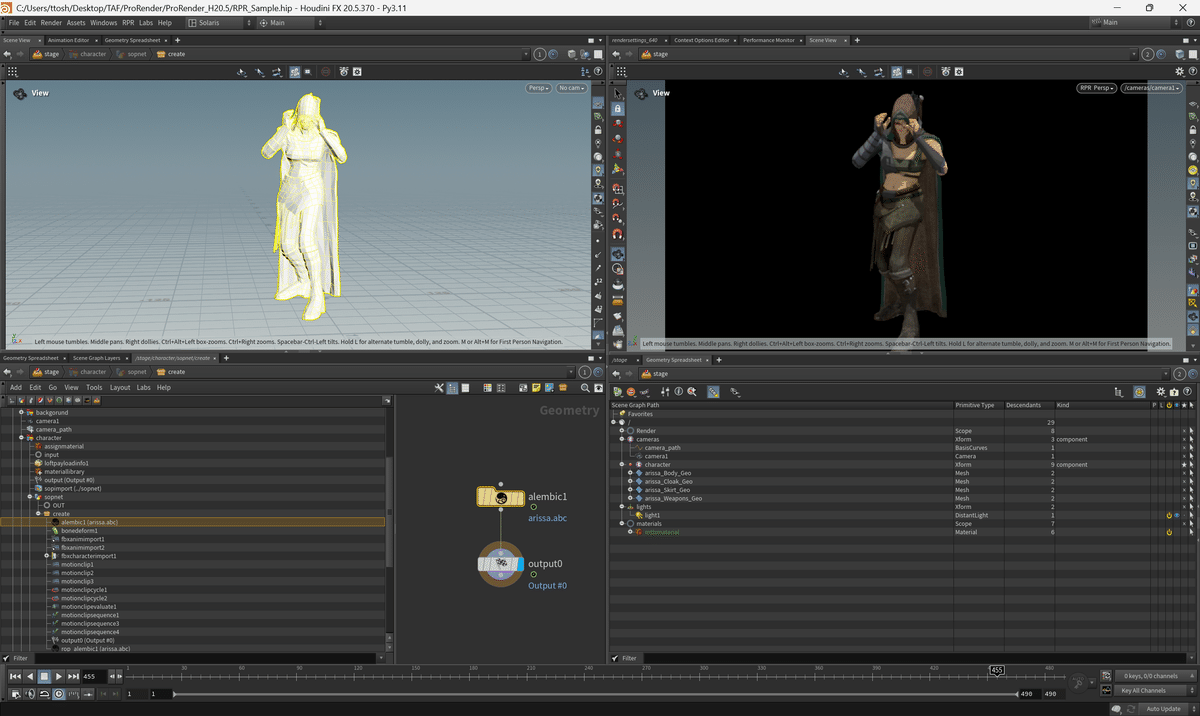Viewport: 1200px width, 716px height.
Task: Open the /cameras/camera1 camera dropdown
Action: click(1151, 89)
